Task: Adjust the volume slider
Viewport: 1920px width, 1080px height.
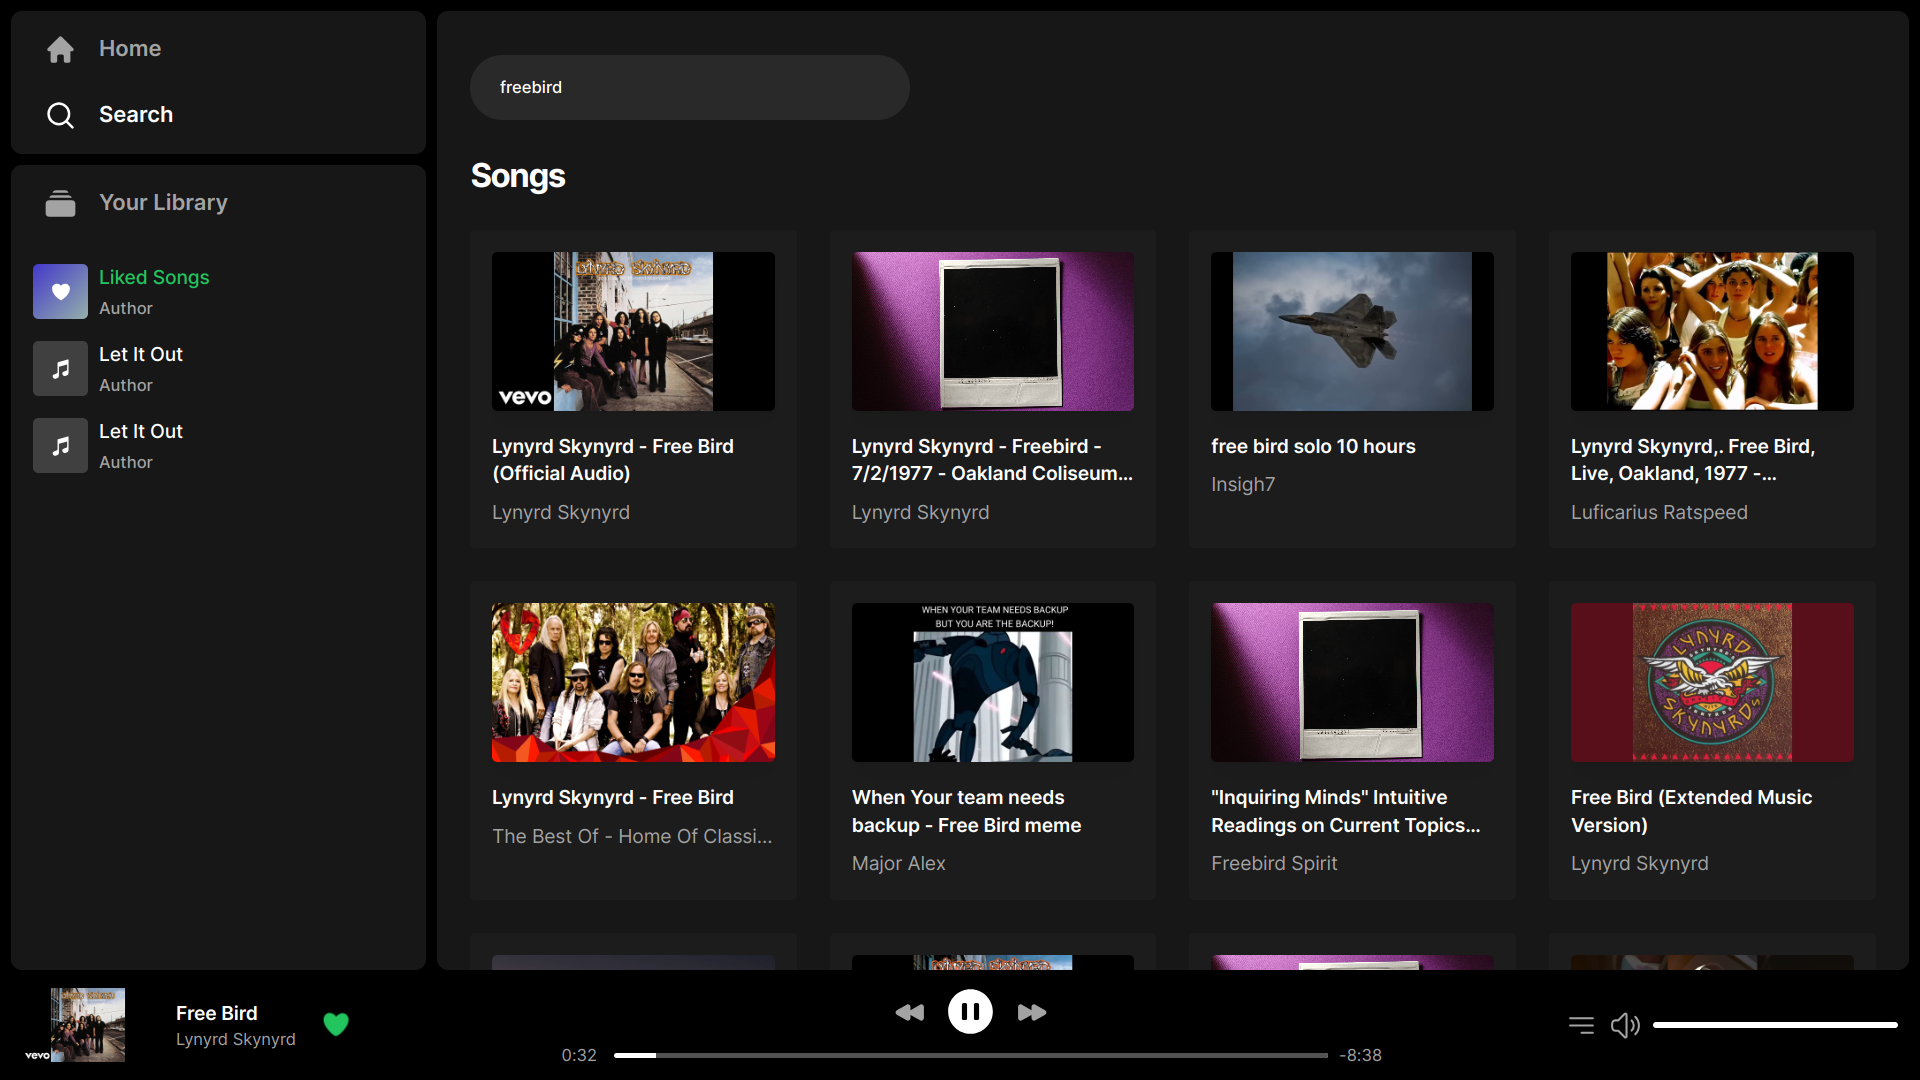Action: click(x=1775, y=1025)
